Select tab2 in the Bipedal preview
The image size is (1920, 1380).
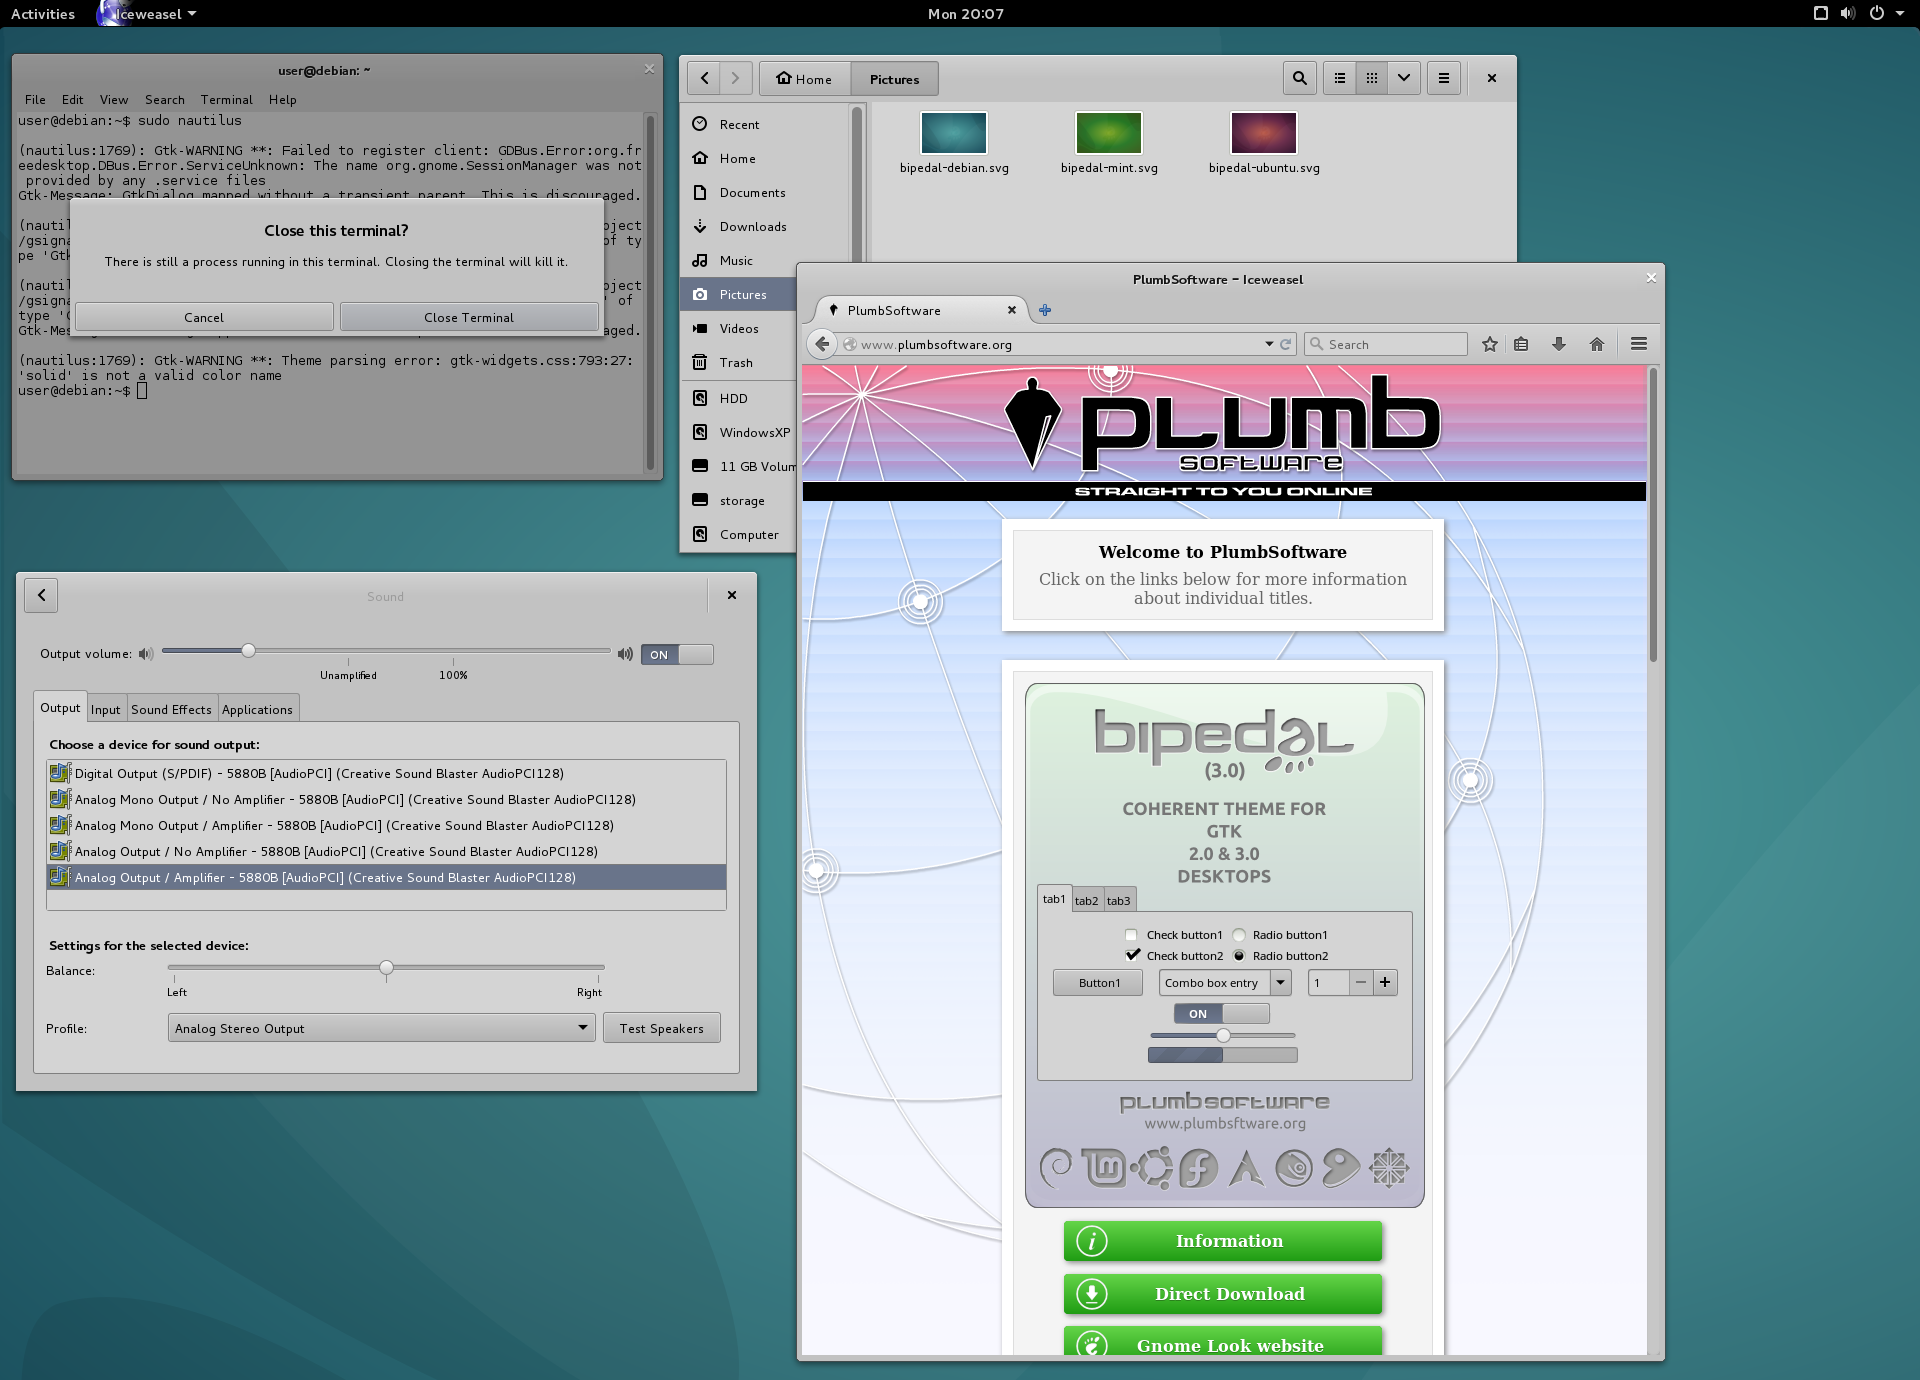[1086, 900]
